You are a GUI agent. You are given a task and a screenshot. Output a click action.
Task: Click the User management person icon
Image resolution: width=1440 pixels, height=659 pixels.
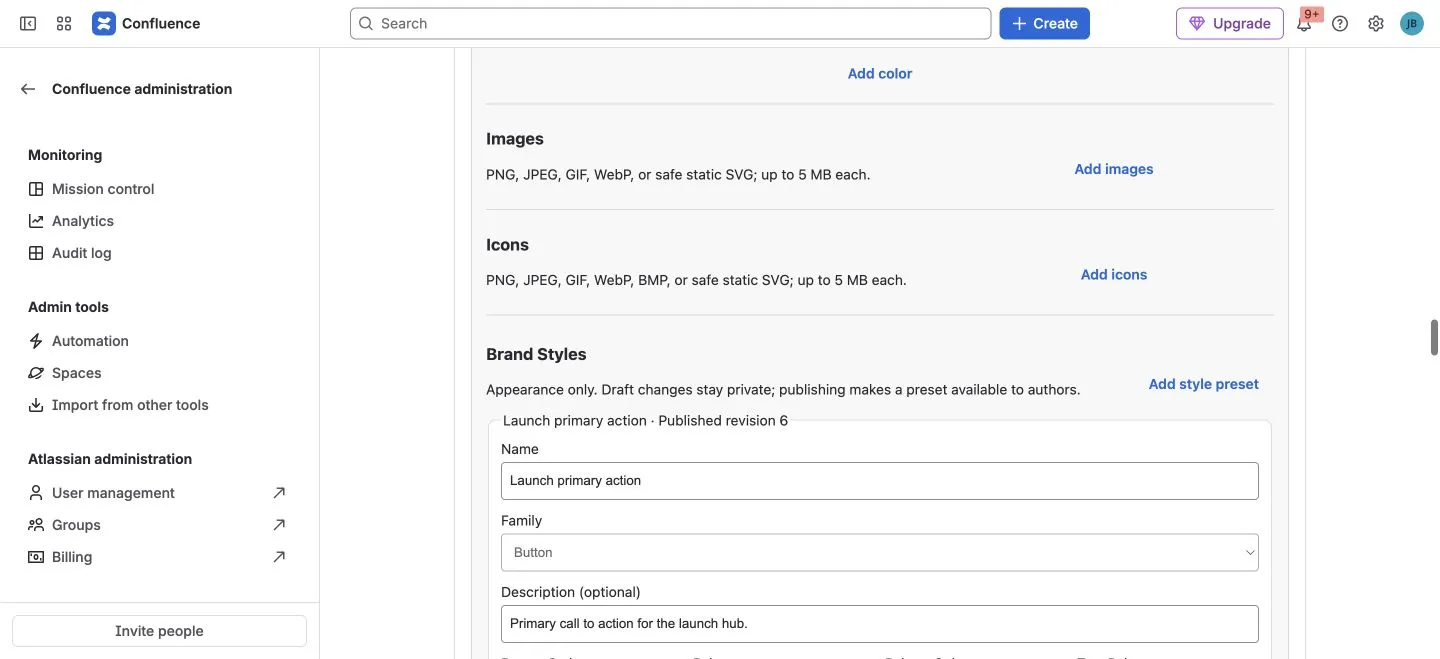point(36,493)
